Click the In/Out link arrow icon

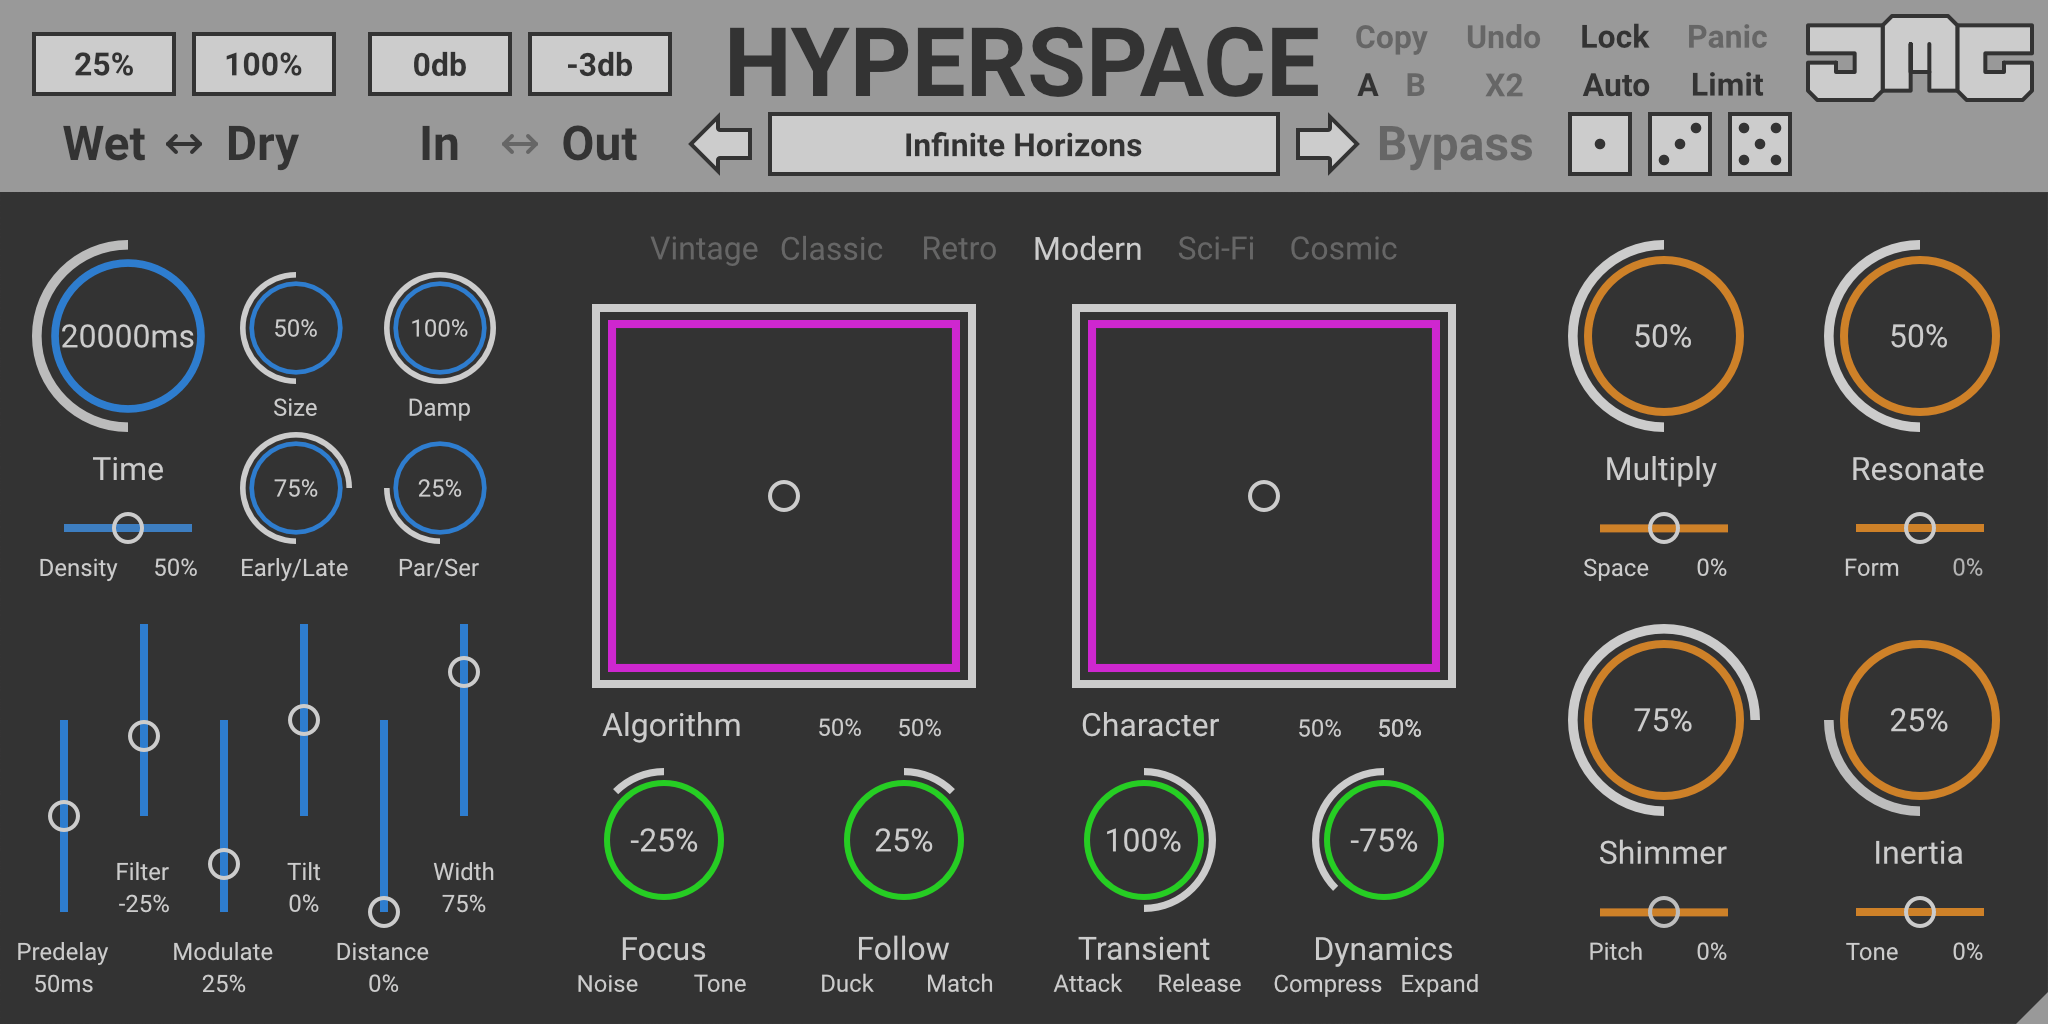click(519, 145)
